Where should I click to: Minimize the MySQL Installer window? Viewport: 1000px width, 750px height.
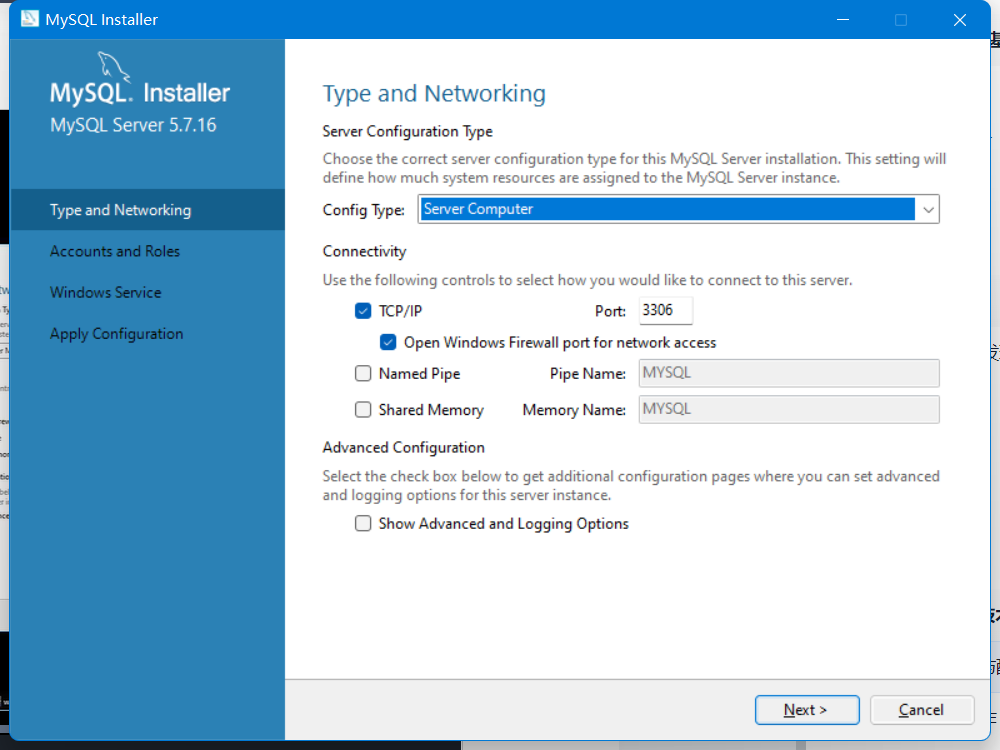pyautogui.click(x=842, y=20)
